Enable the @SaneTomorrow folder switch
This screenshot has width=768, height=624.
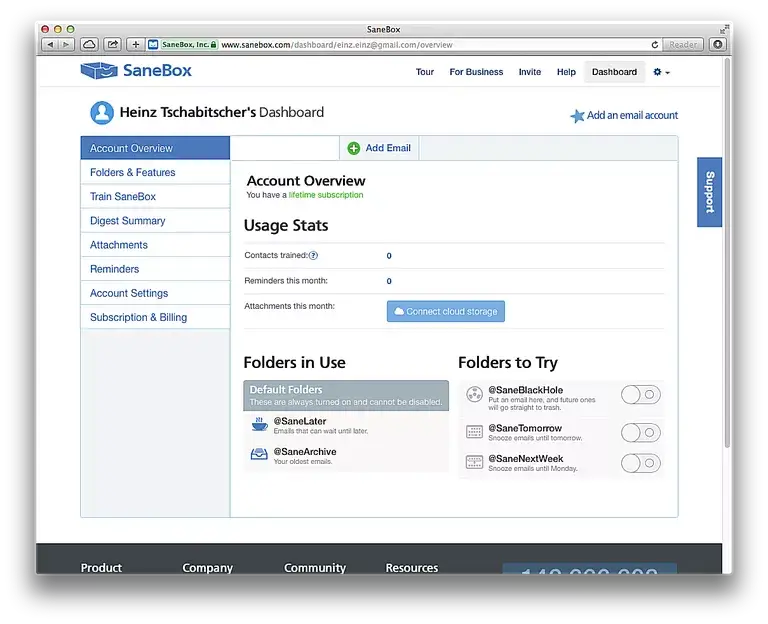(641, 432)
